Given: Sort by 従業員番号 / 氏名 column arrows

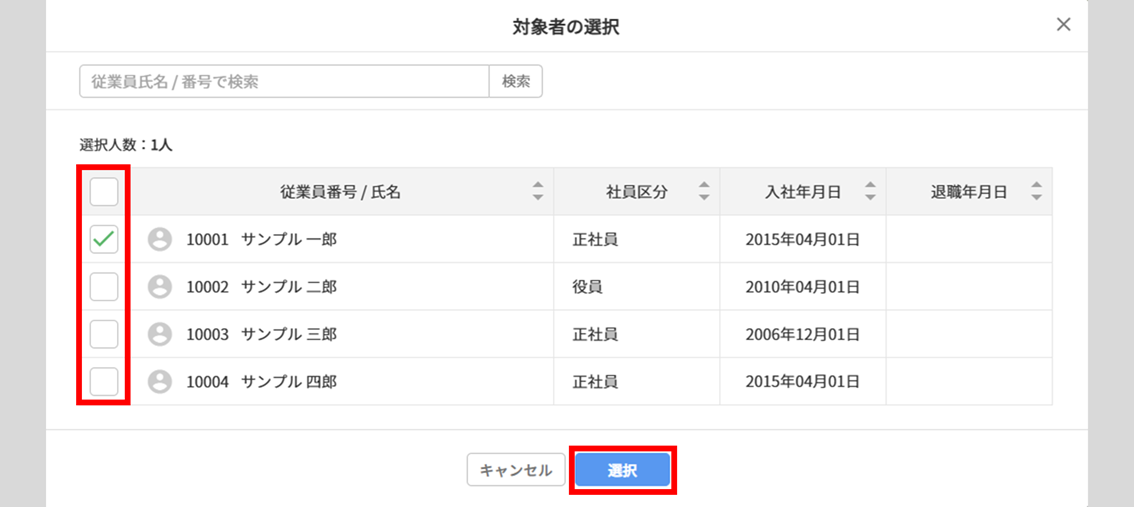Looking at the screenshot, I should pyautogui.click(x=537, y=192).
